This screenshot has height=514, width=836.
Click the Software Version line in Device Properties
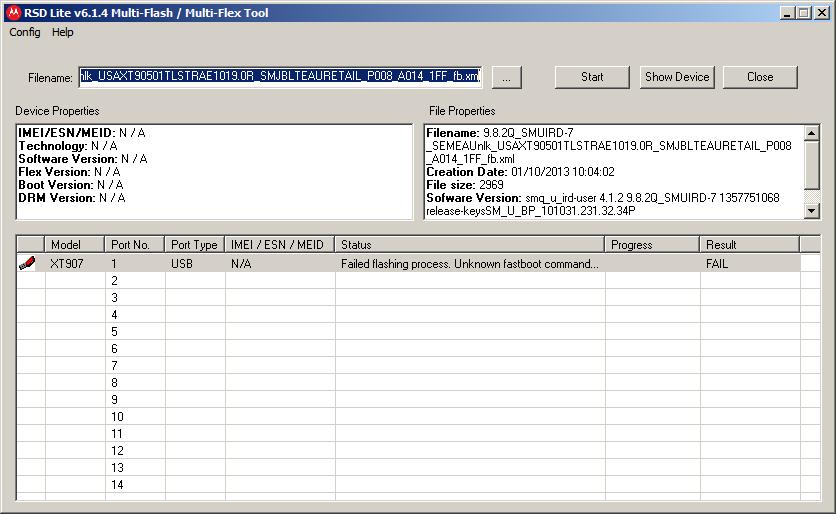(83, 159)
